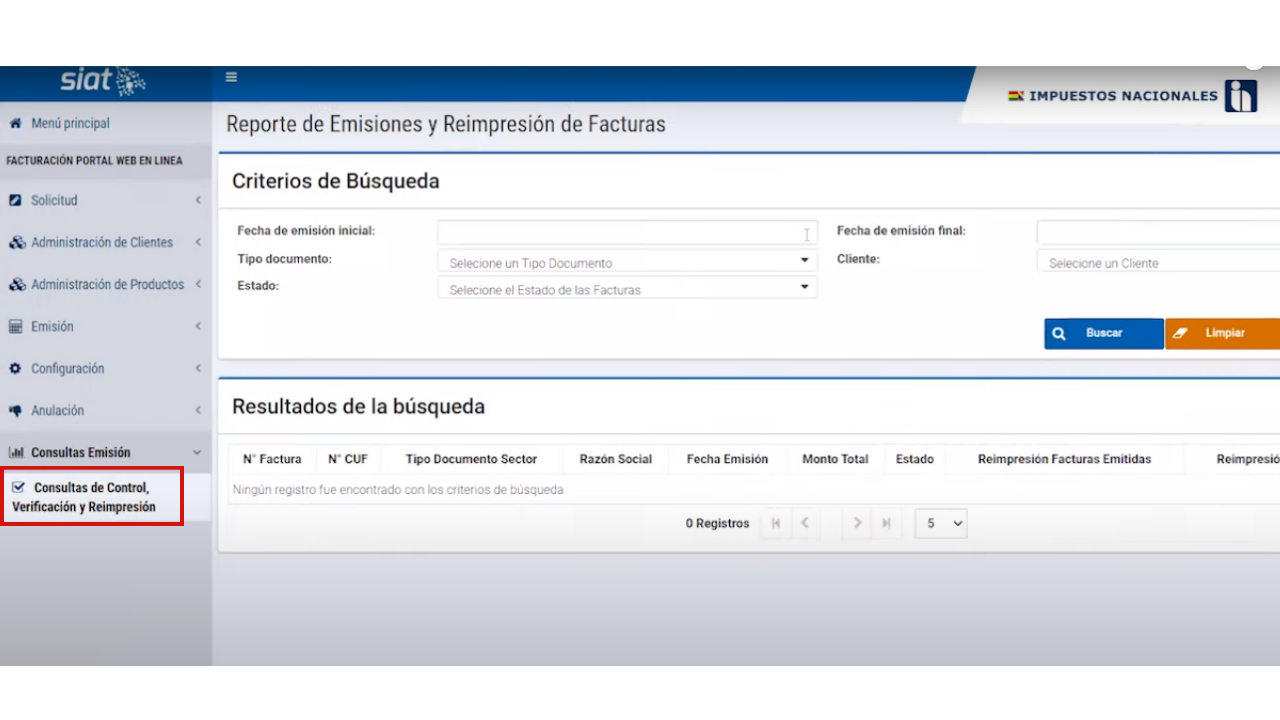Go to the next results page
Screen dimensions: 1280x720
tap(857, 523)
